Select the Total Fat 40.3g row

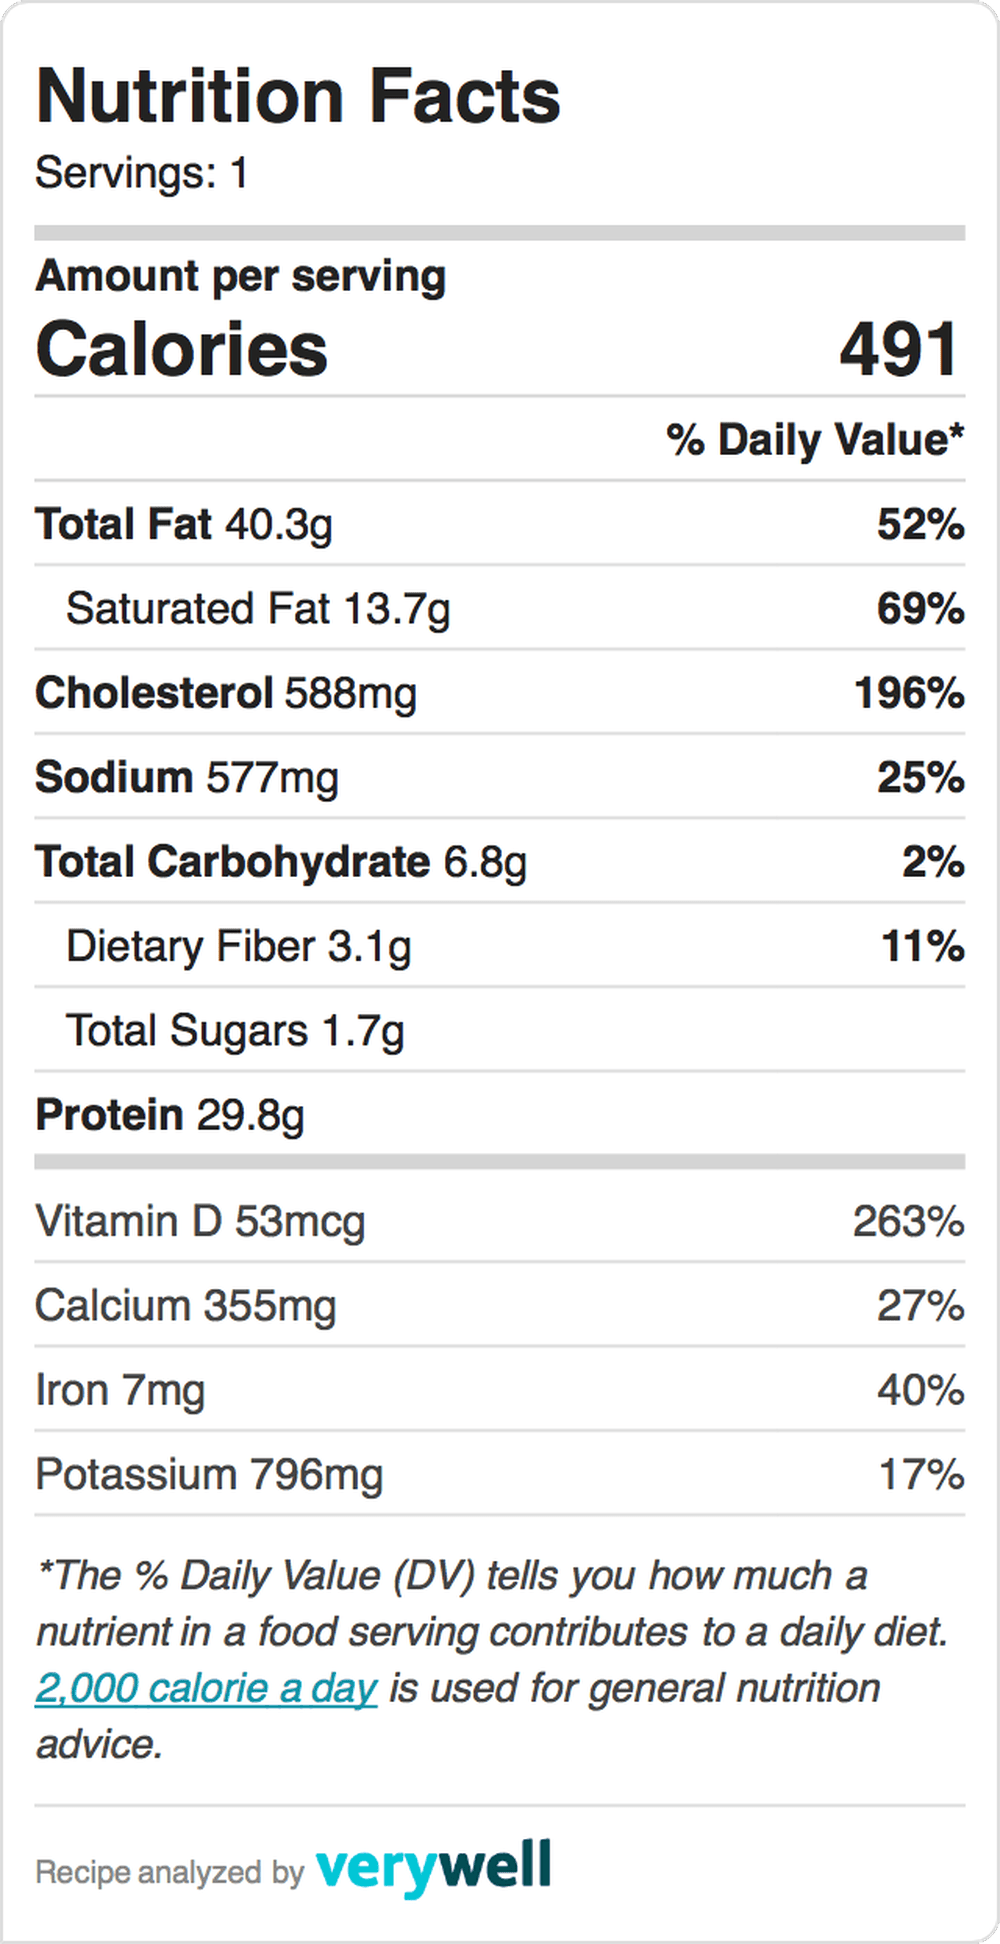(x=500, y=524)
